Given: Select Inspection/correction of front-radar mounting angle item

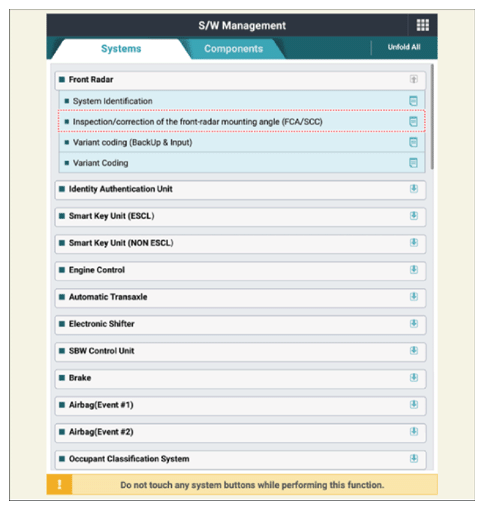Looking at the screenshot, I should point(242,121).
